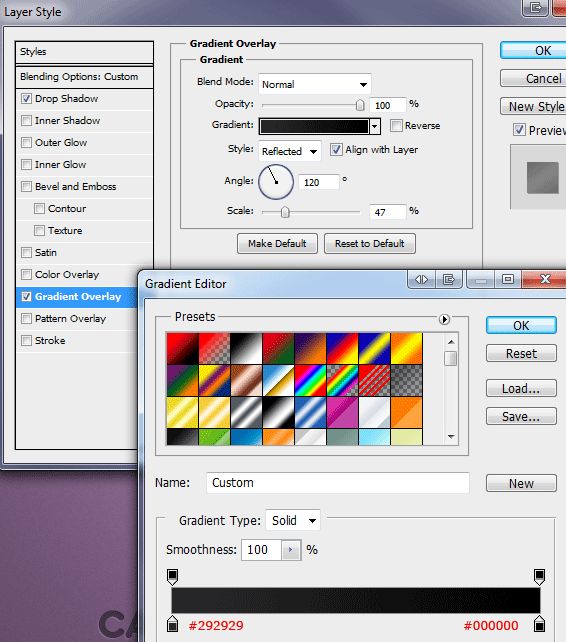
Task: Open the Presets flyout menu arrow
Action: [x=444, y=319]
